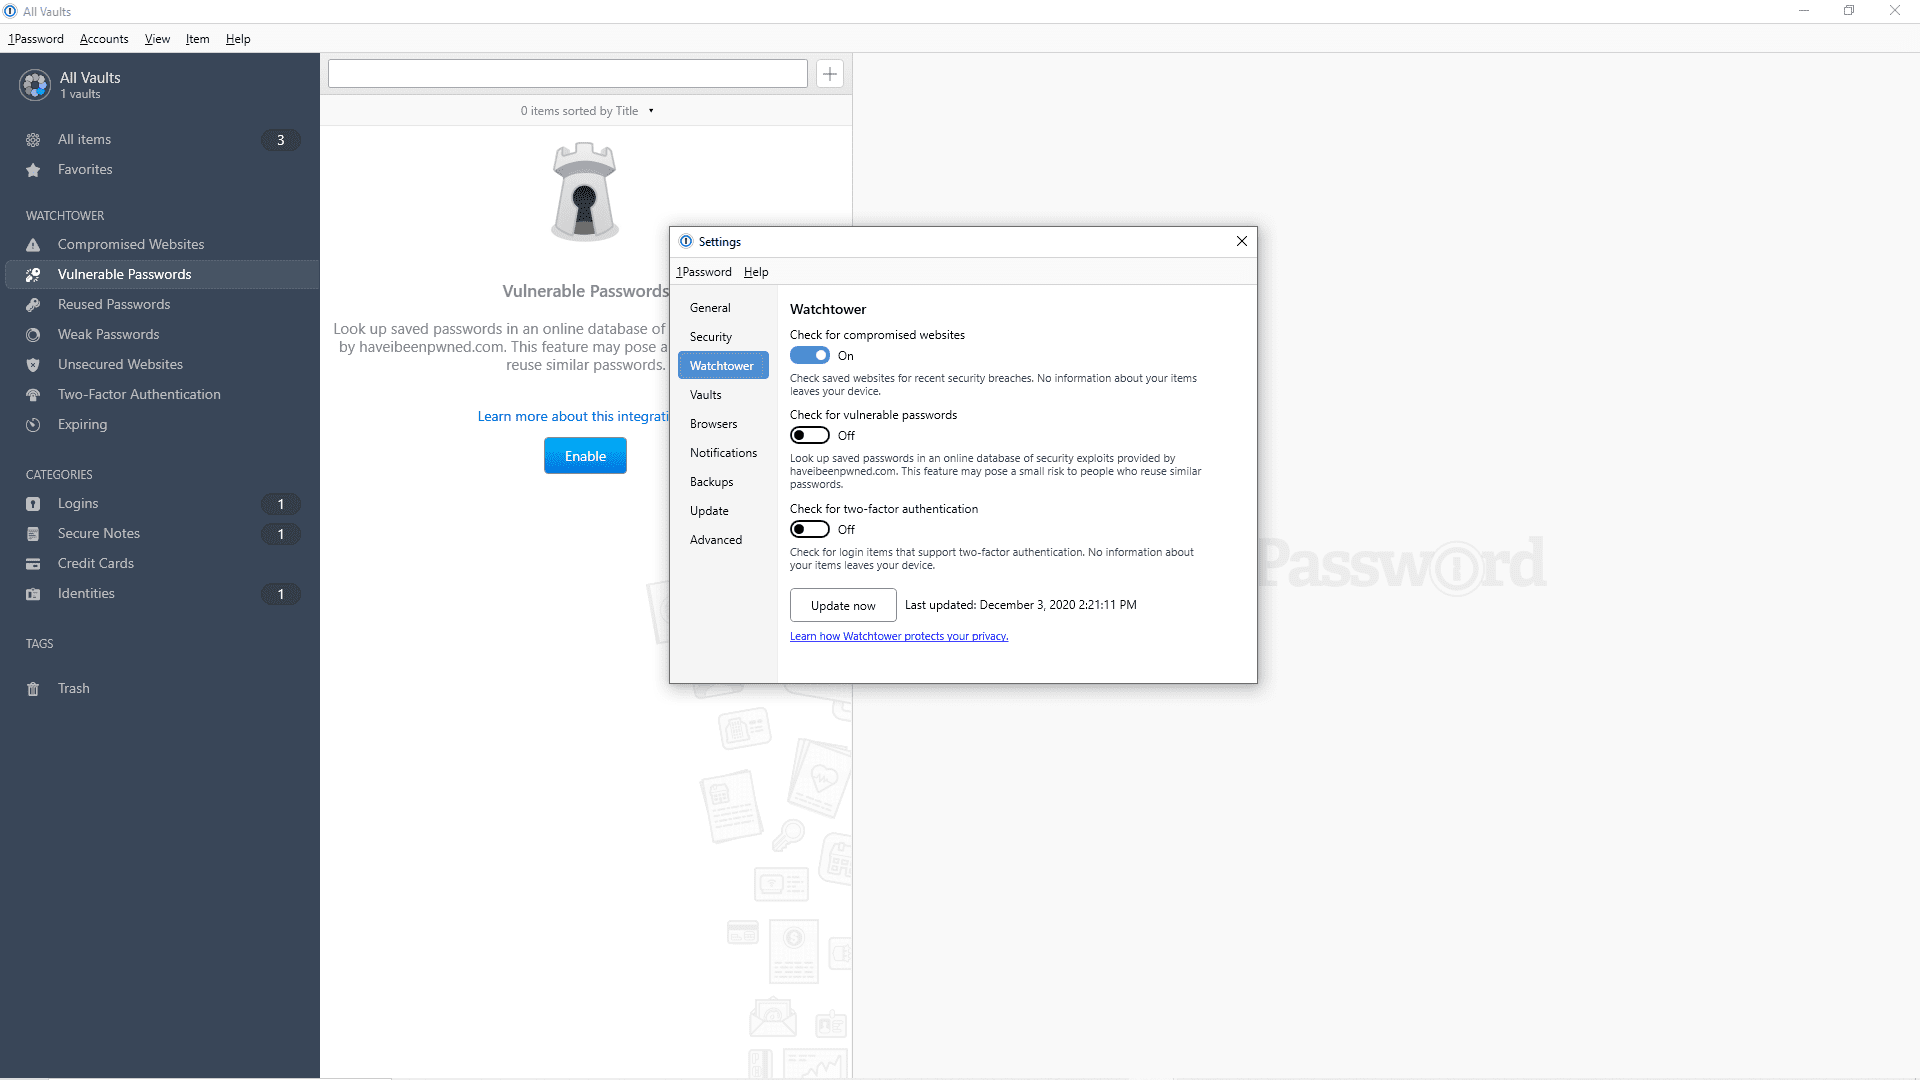Screen dimensions: 1920x1080
Task: Click the search input field
Action: (x=567, y=74)
